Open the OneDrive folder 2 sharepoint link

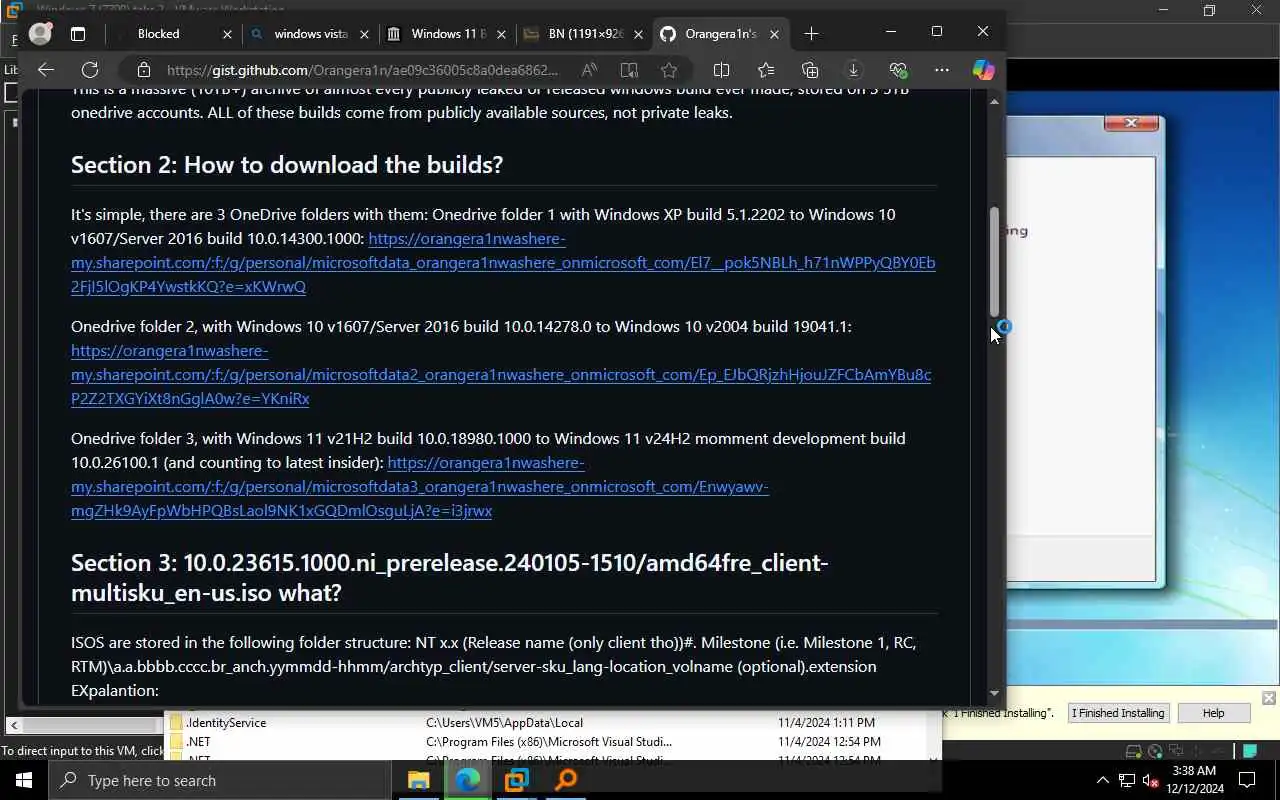click(501, 374)
